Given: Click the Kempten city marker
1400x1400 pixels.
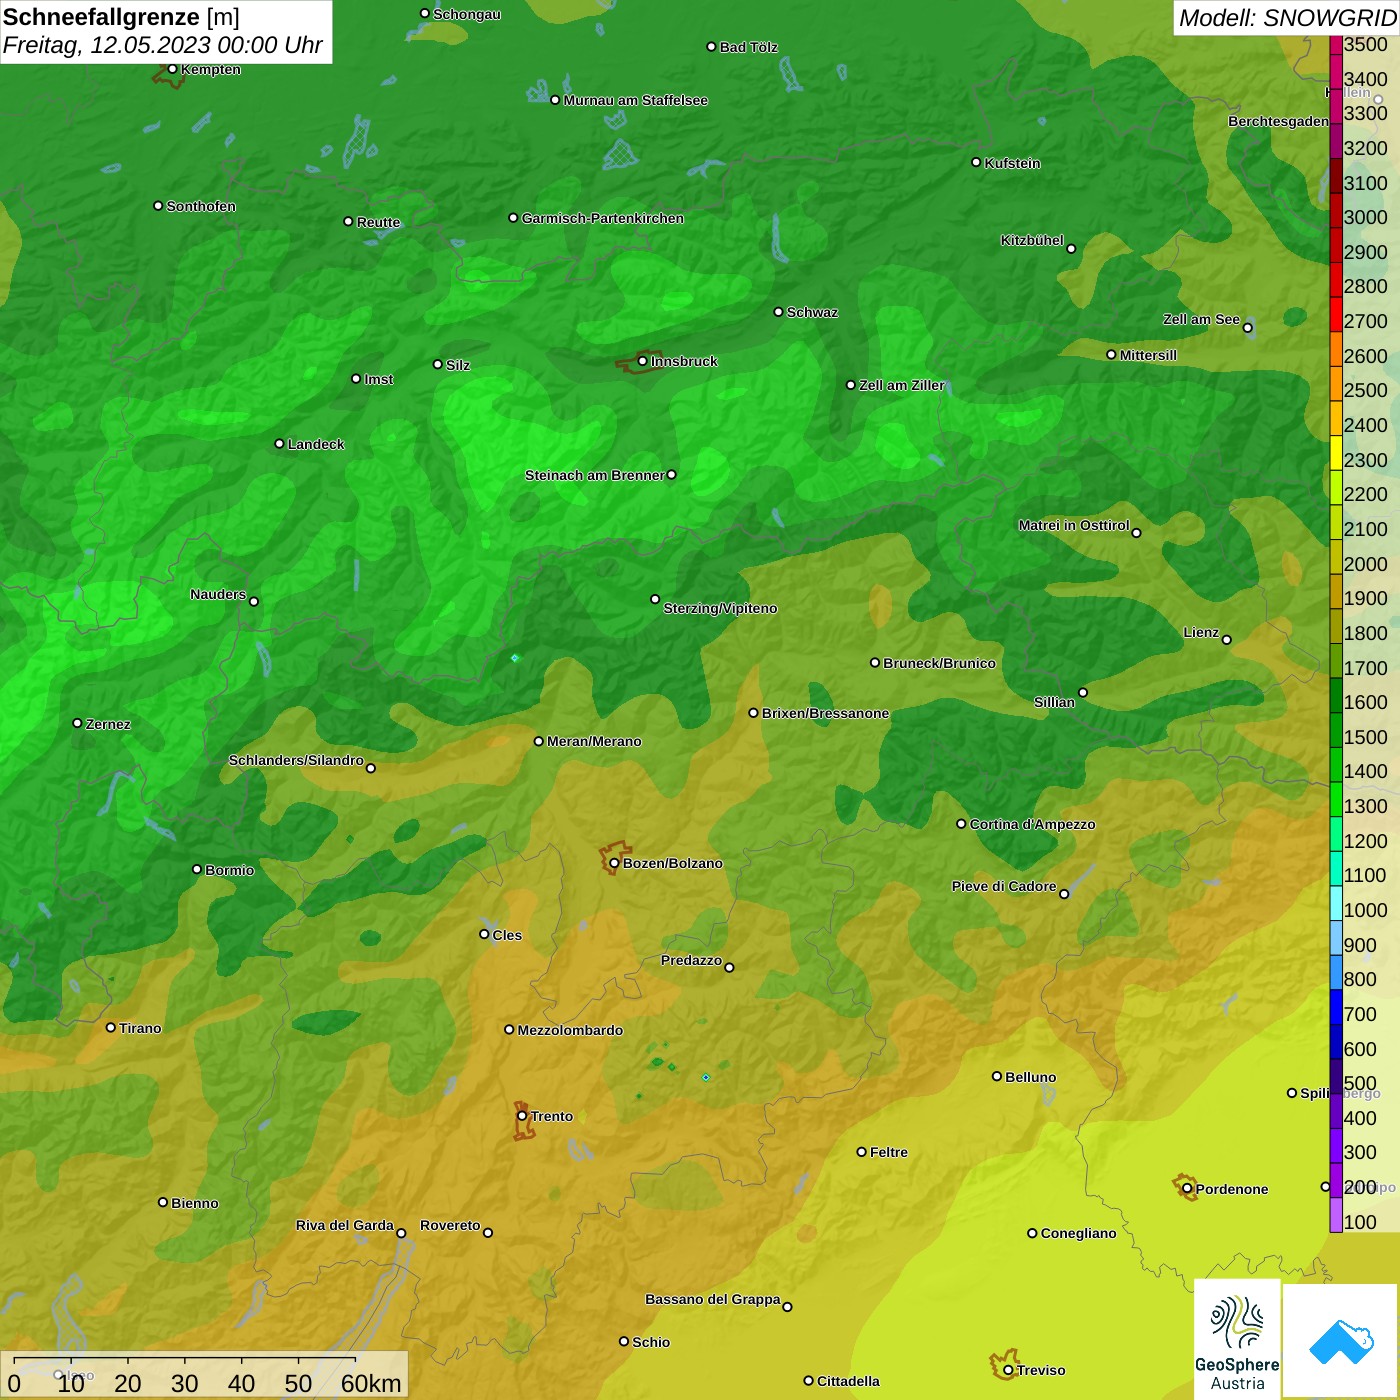Looking at the screenshot, I should (172, 69).
